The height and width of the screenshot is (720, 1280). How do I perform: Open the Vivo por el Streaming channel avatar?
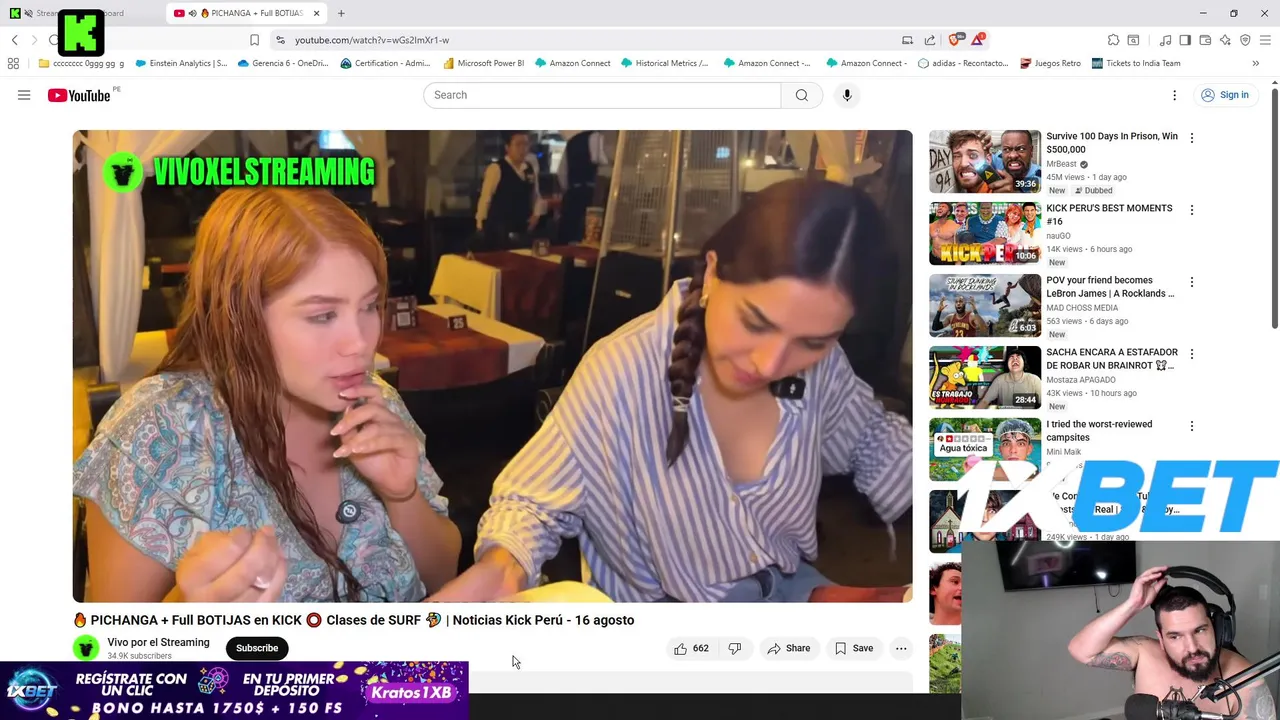click(x=86, y=648)
